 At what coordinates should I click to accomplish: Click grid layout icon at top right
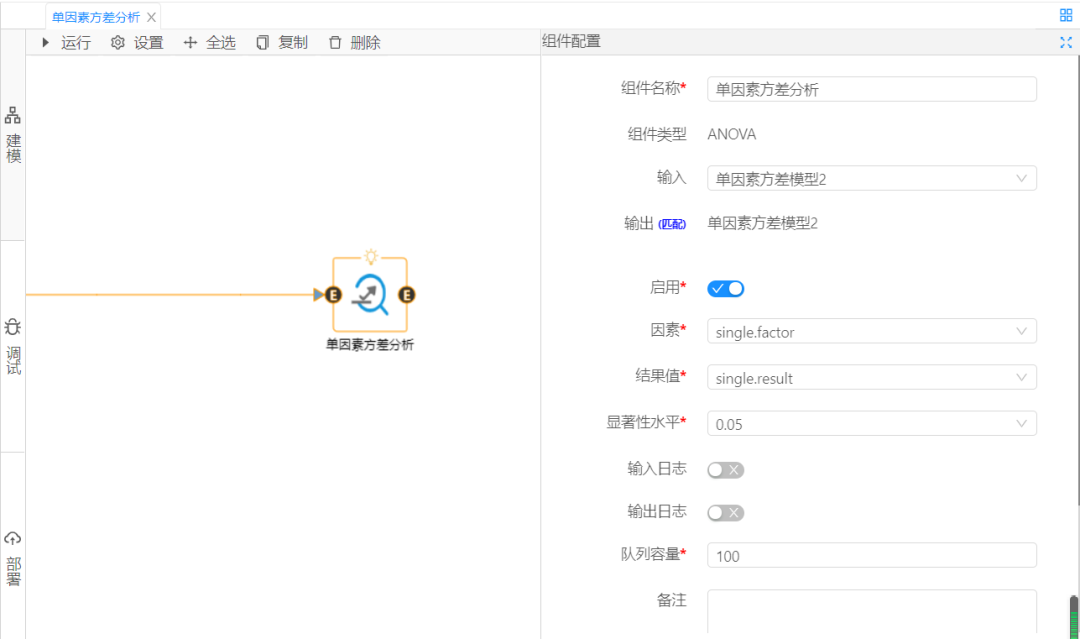(1065, 15)
